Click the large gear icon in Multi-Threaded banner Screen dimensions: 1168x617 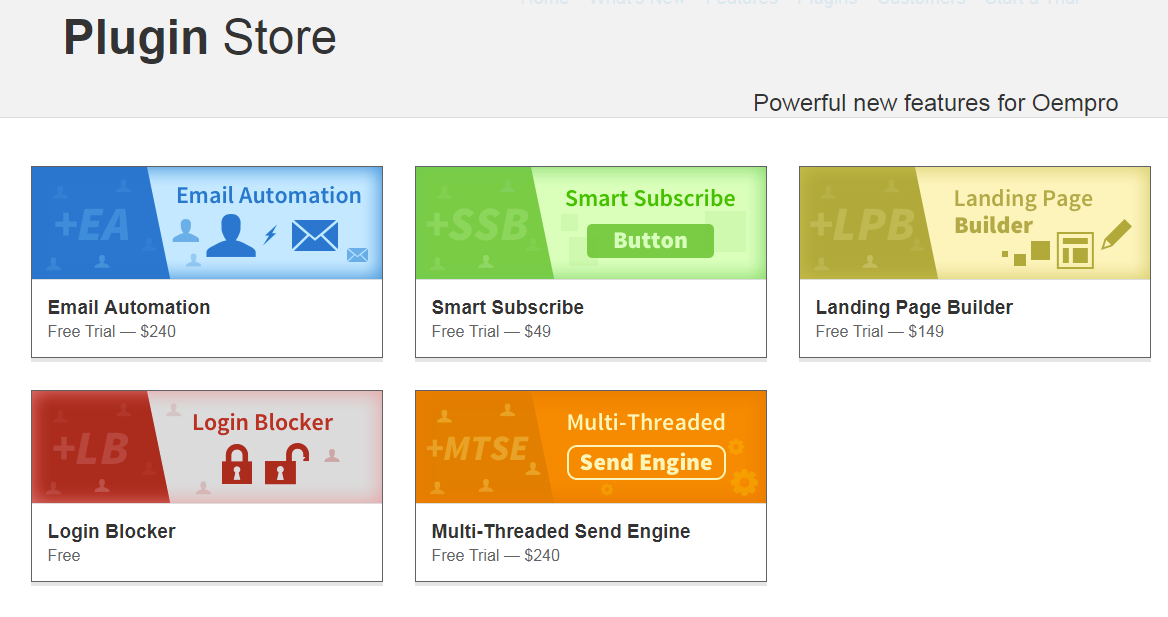point(744,483)
